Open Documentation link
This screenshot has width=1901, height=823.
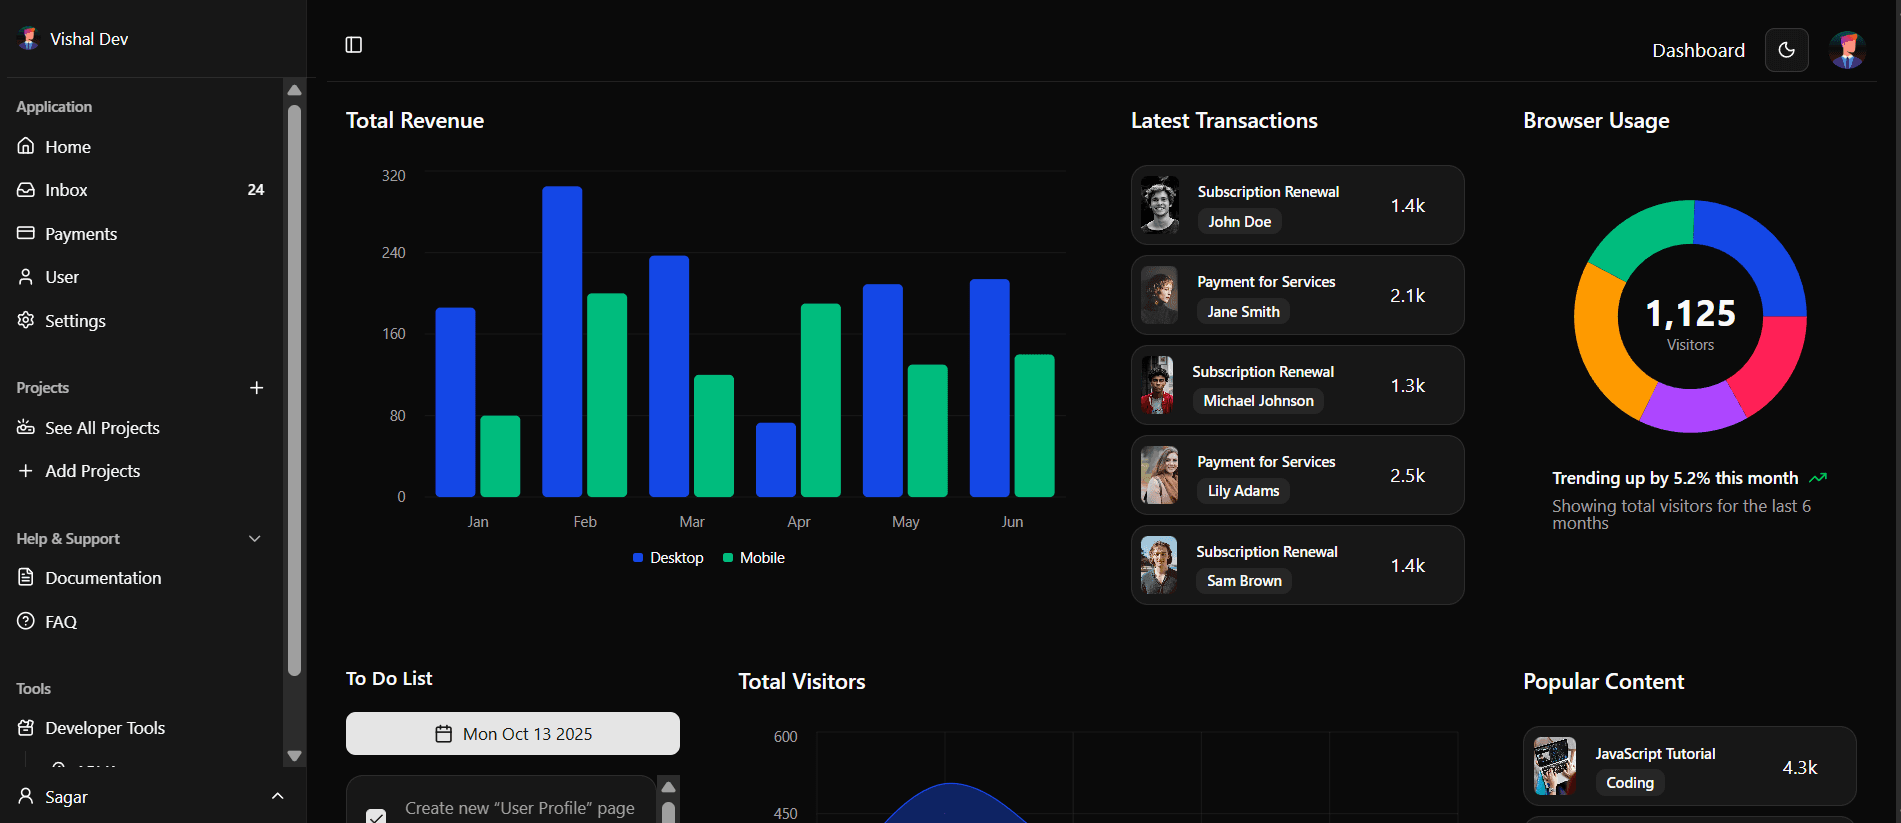click(141, 577)
